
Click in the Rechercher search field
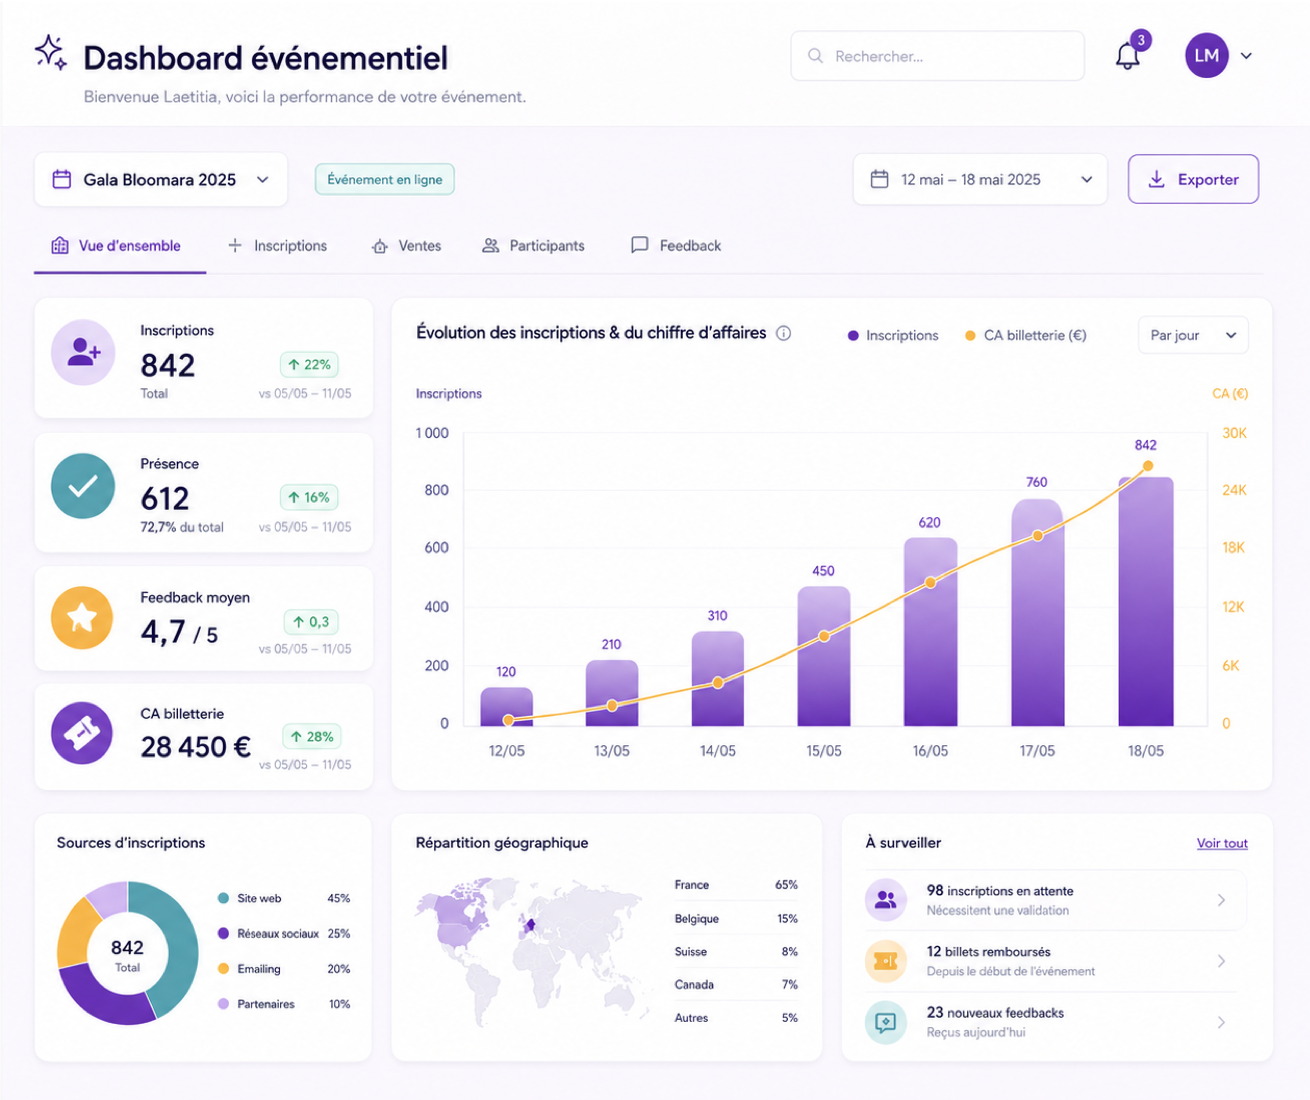pyautogui.click(x=937, y=56)
